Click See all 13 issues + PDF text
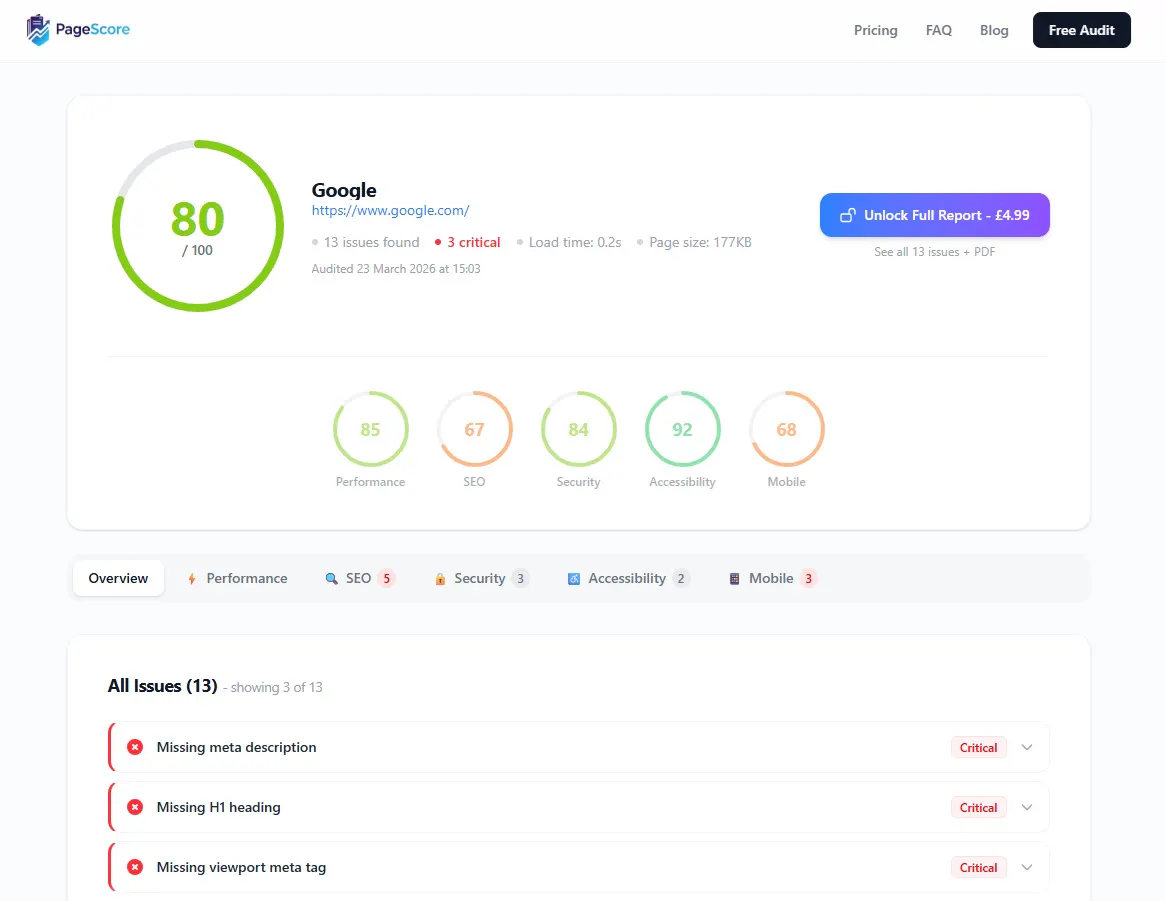 (x=935, y=252)
